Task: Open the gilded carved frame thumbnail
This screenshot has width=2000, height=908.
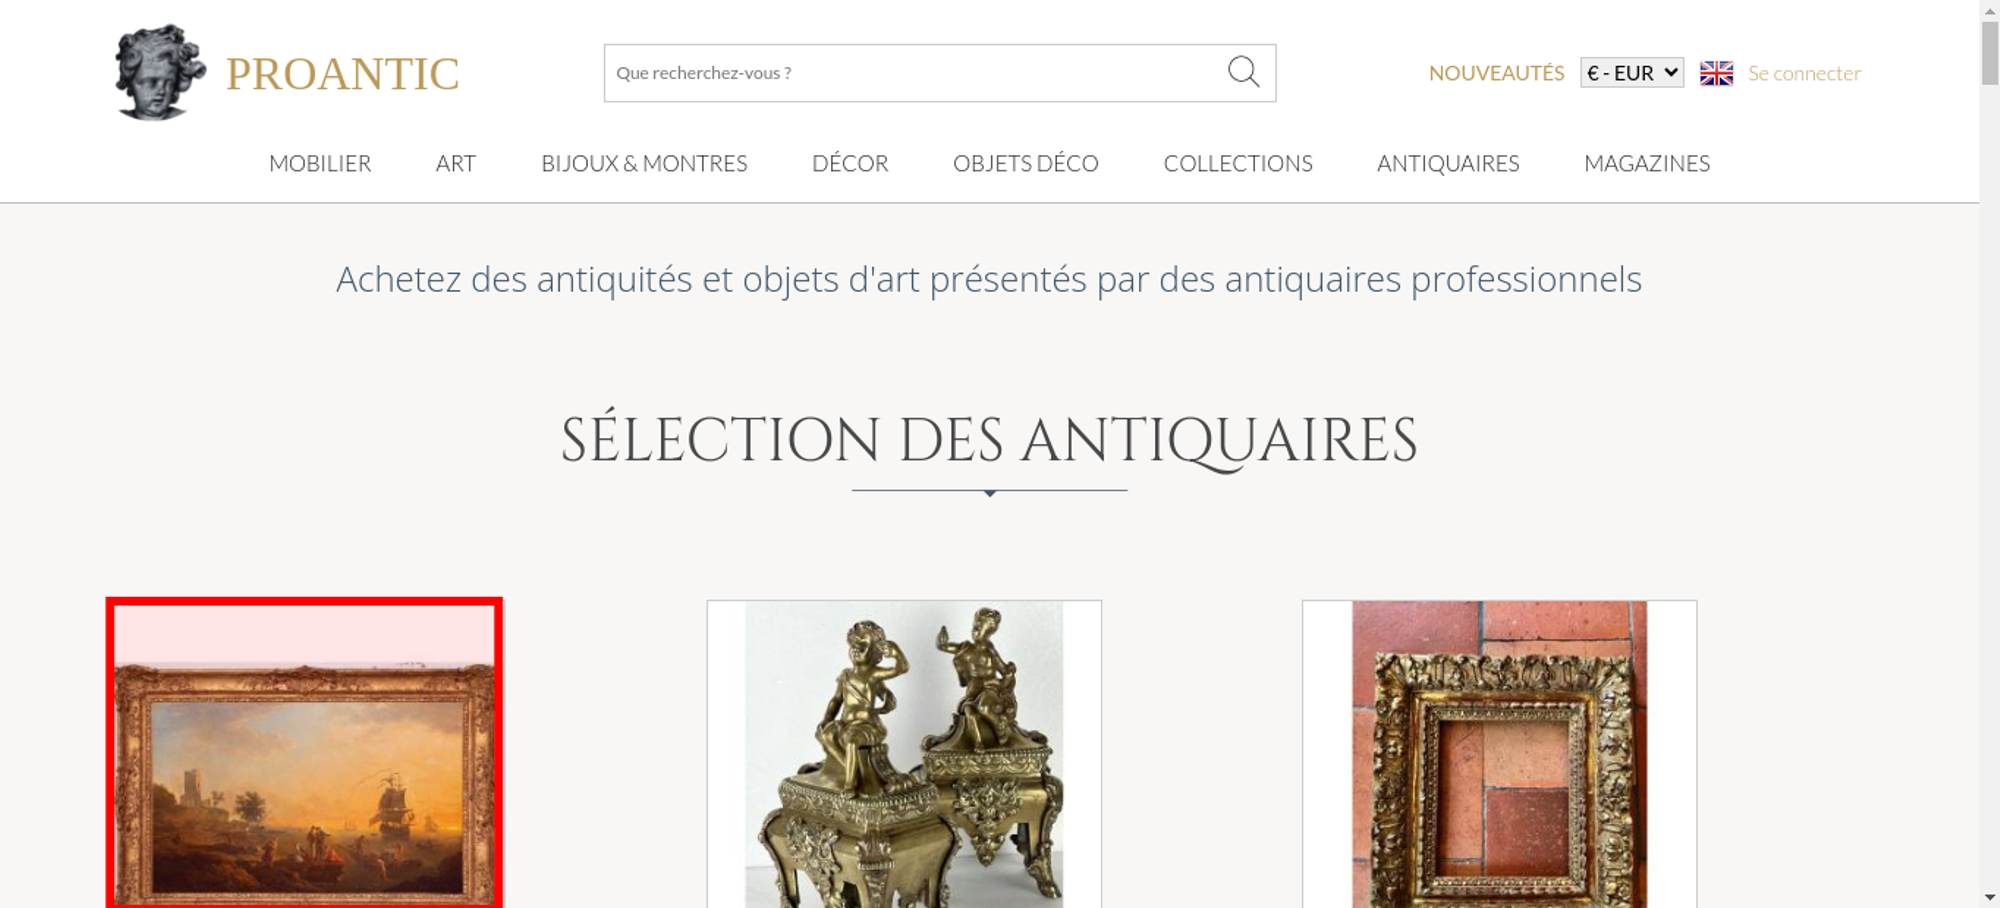Action: [1499, 754]
